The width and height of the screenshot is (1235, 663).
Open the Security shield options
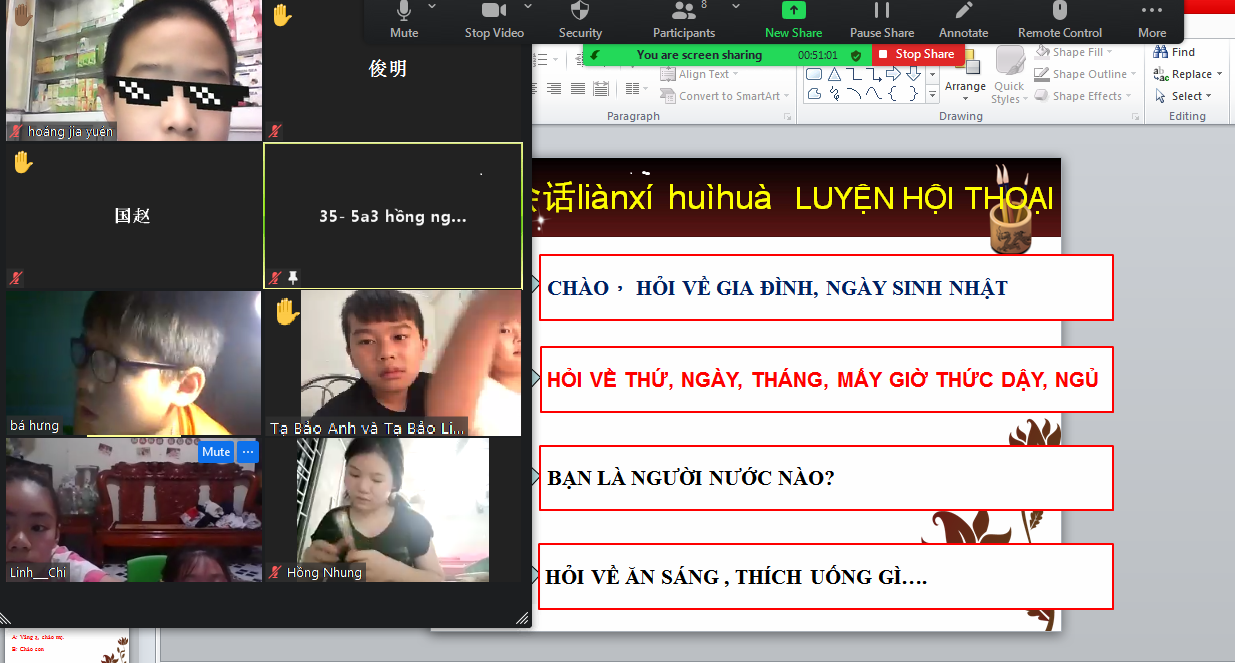pyautogui.click(x=580, y=19)
